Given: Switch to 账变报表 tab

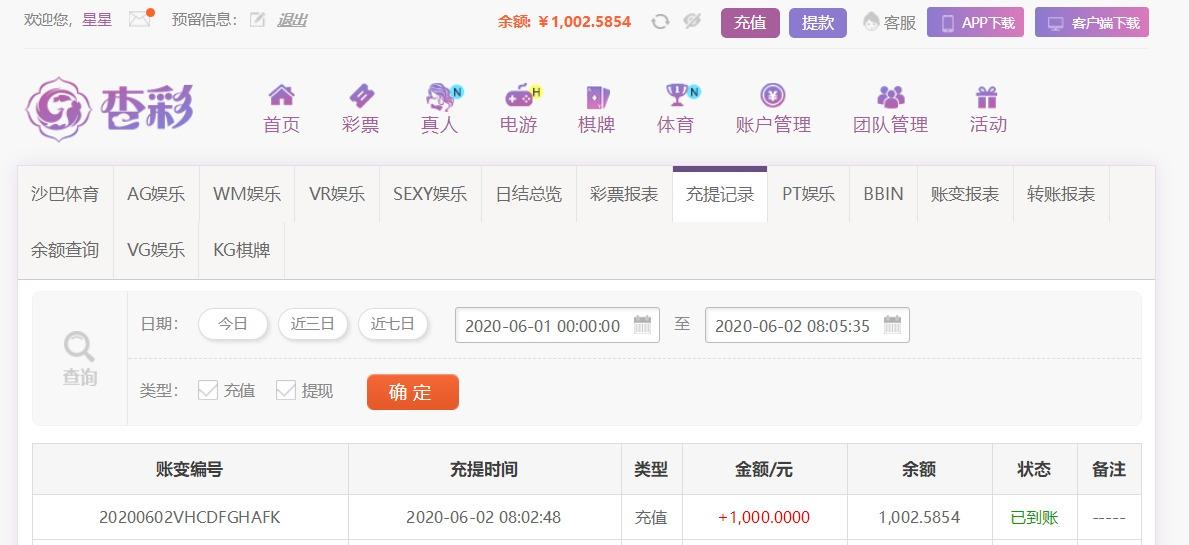Looking at the screenshot, I should click(x=965, y=194).
